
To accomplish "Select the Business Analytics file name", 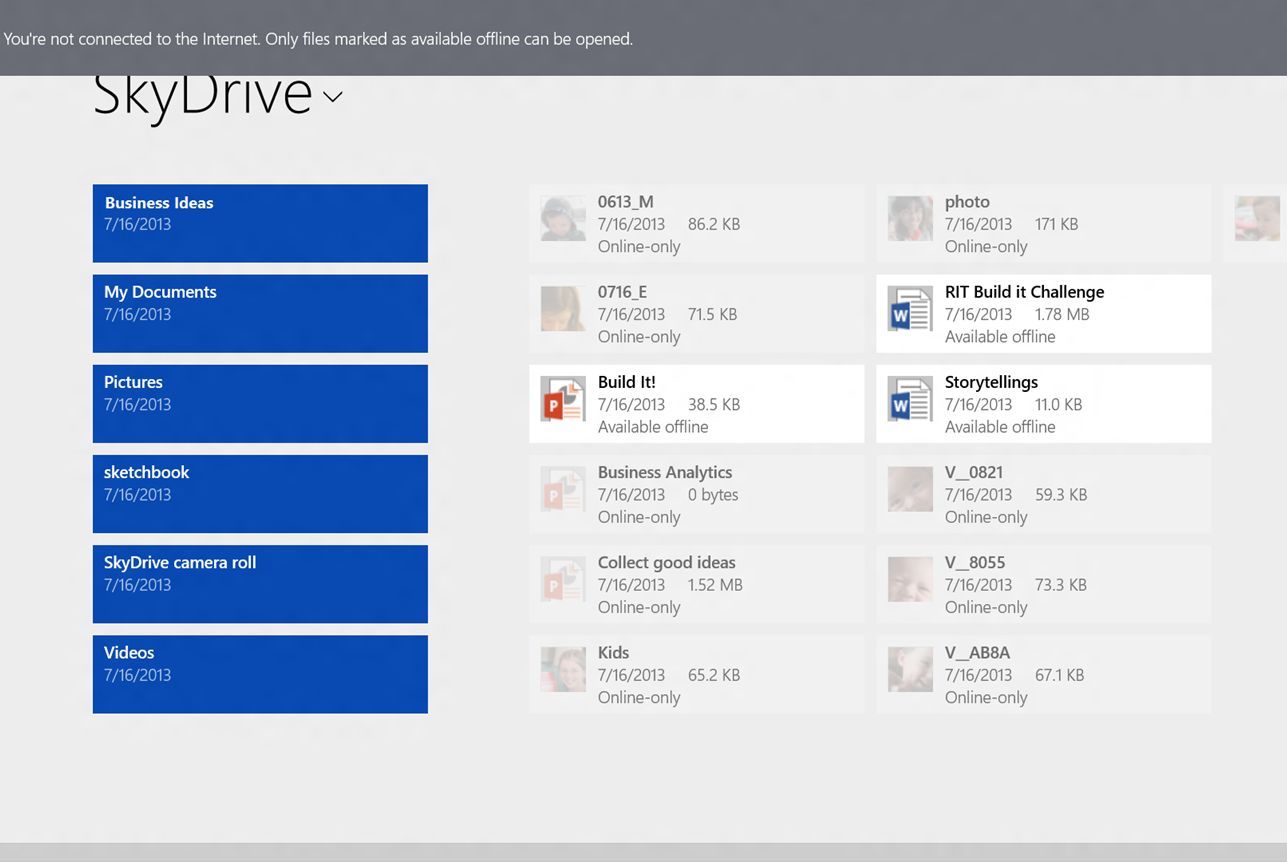I will [665, 472].
